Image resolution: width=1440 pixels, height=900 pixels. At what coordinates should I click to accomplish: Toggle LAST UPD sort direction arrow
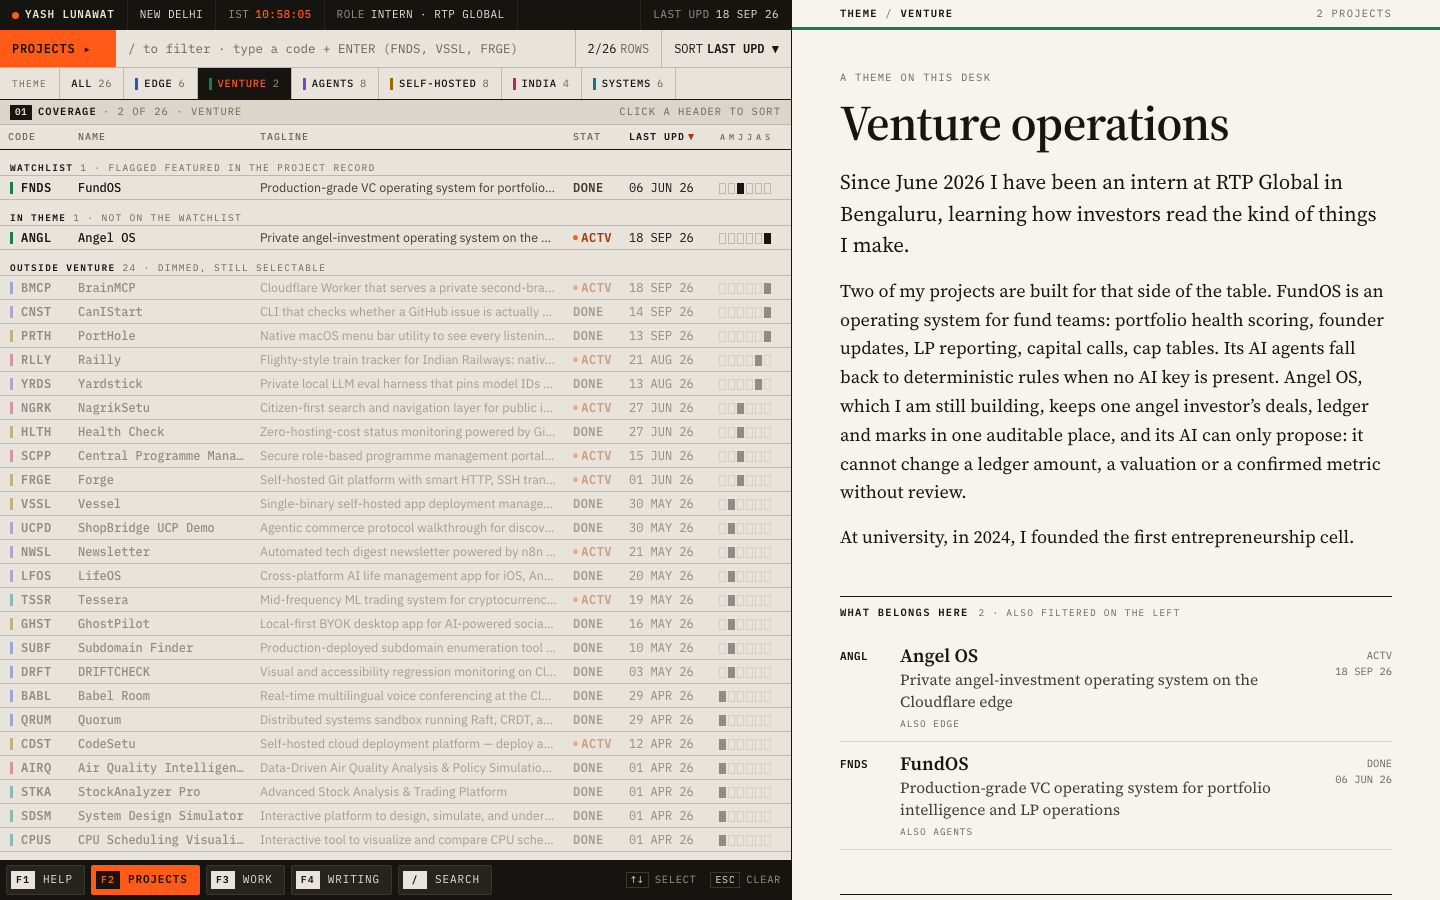pos(691,137)
